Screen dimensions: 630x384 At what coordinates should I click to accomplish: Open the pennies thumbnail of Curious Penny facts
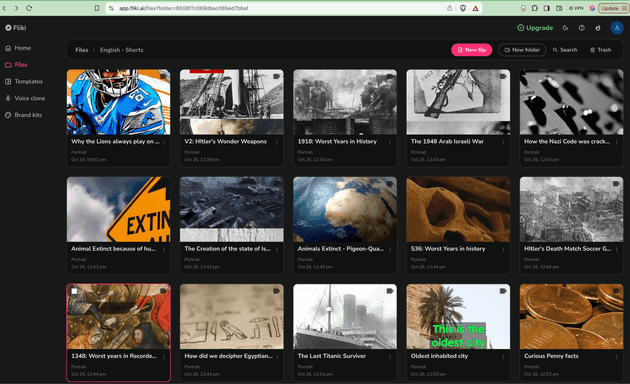[571, 317]
